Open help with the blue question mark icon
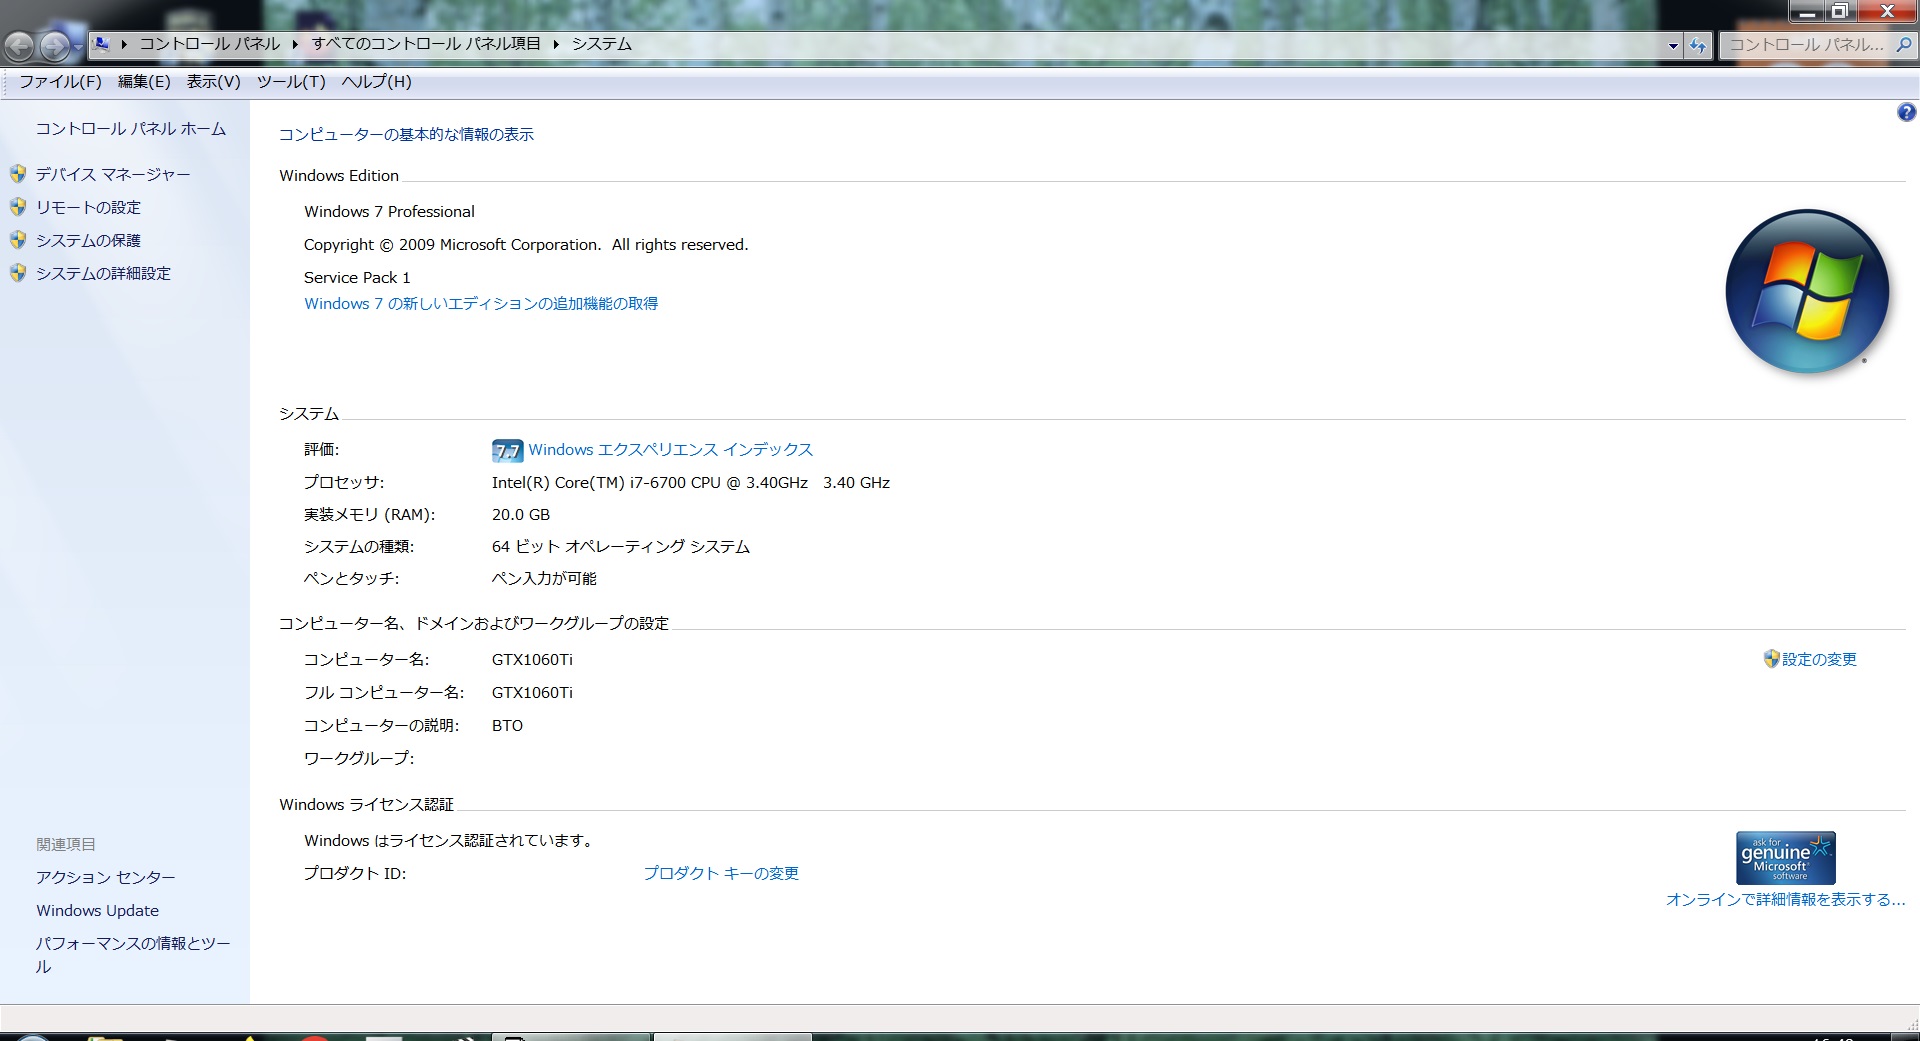Image resolution: width=1920 pixels, height=1041 pixels. pyautogui.click(x=1906, y=112)
